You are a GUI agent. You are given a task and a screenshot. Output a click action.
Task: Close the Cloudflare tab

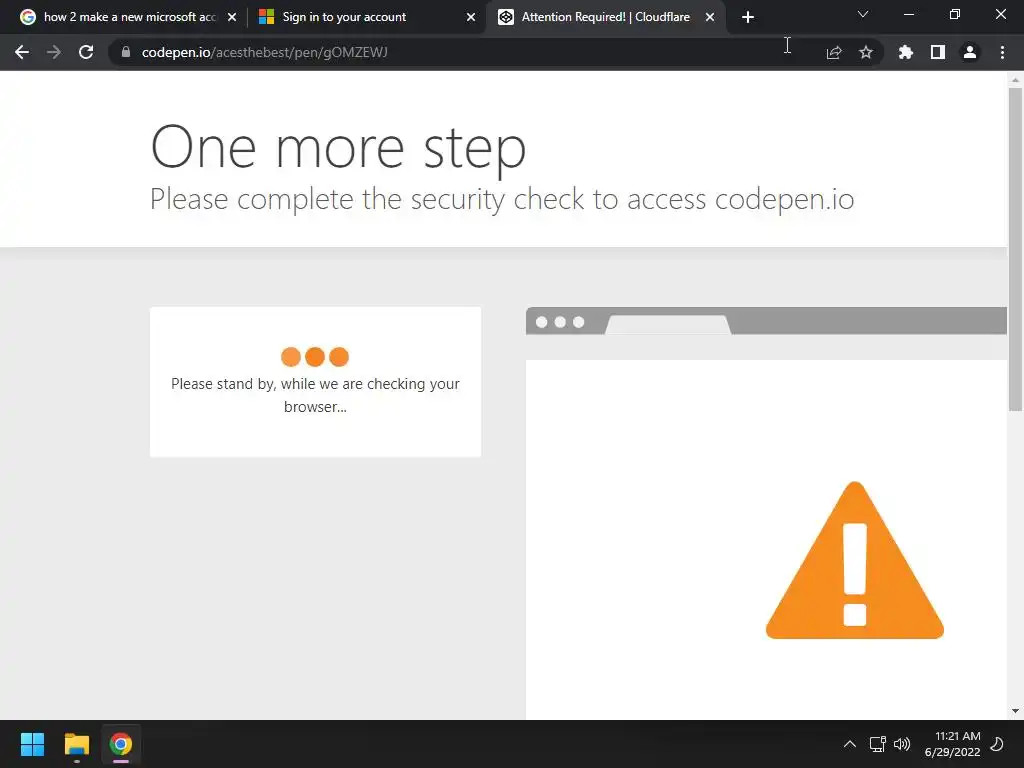coord(710,17)
